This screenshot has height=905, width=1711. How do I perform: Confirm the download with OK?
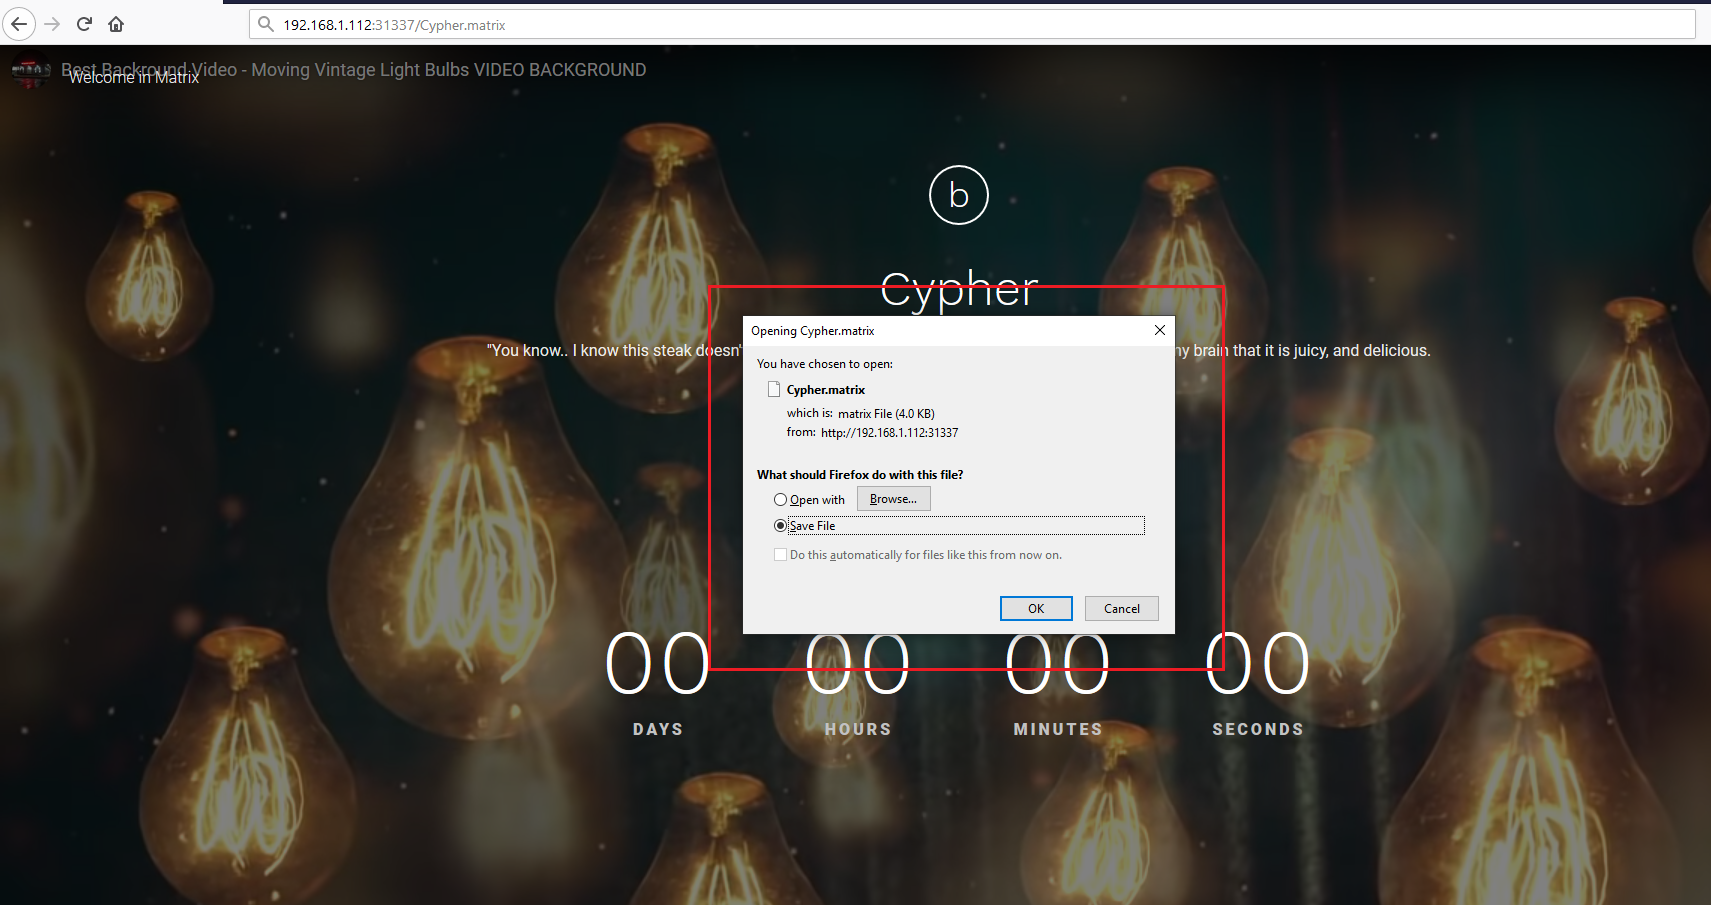[1036, 608]
